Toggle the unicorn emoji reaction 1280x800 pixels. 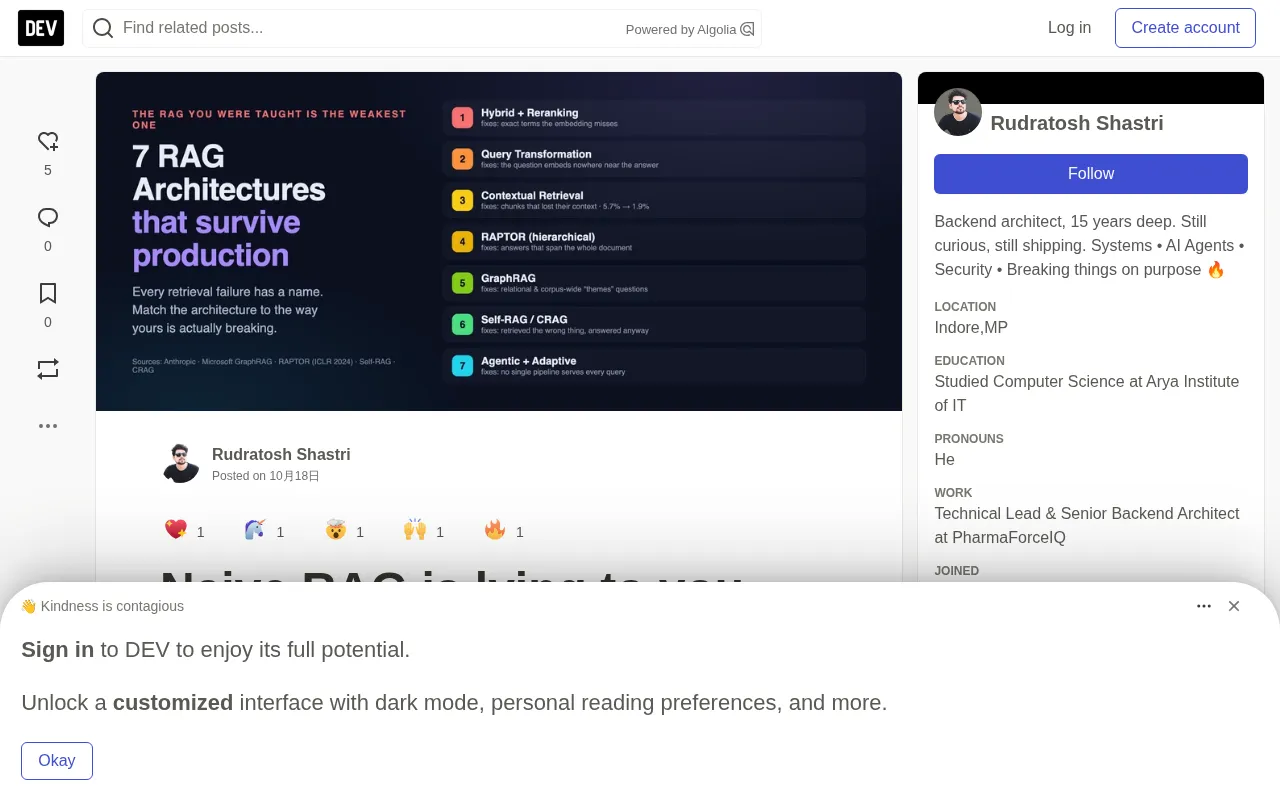point(255,530)
